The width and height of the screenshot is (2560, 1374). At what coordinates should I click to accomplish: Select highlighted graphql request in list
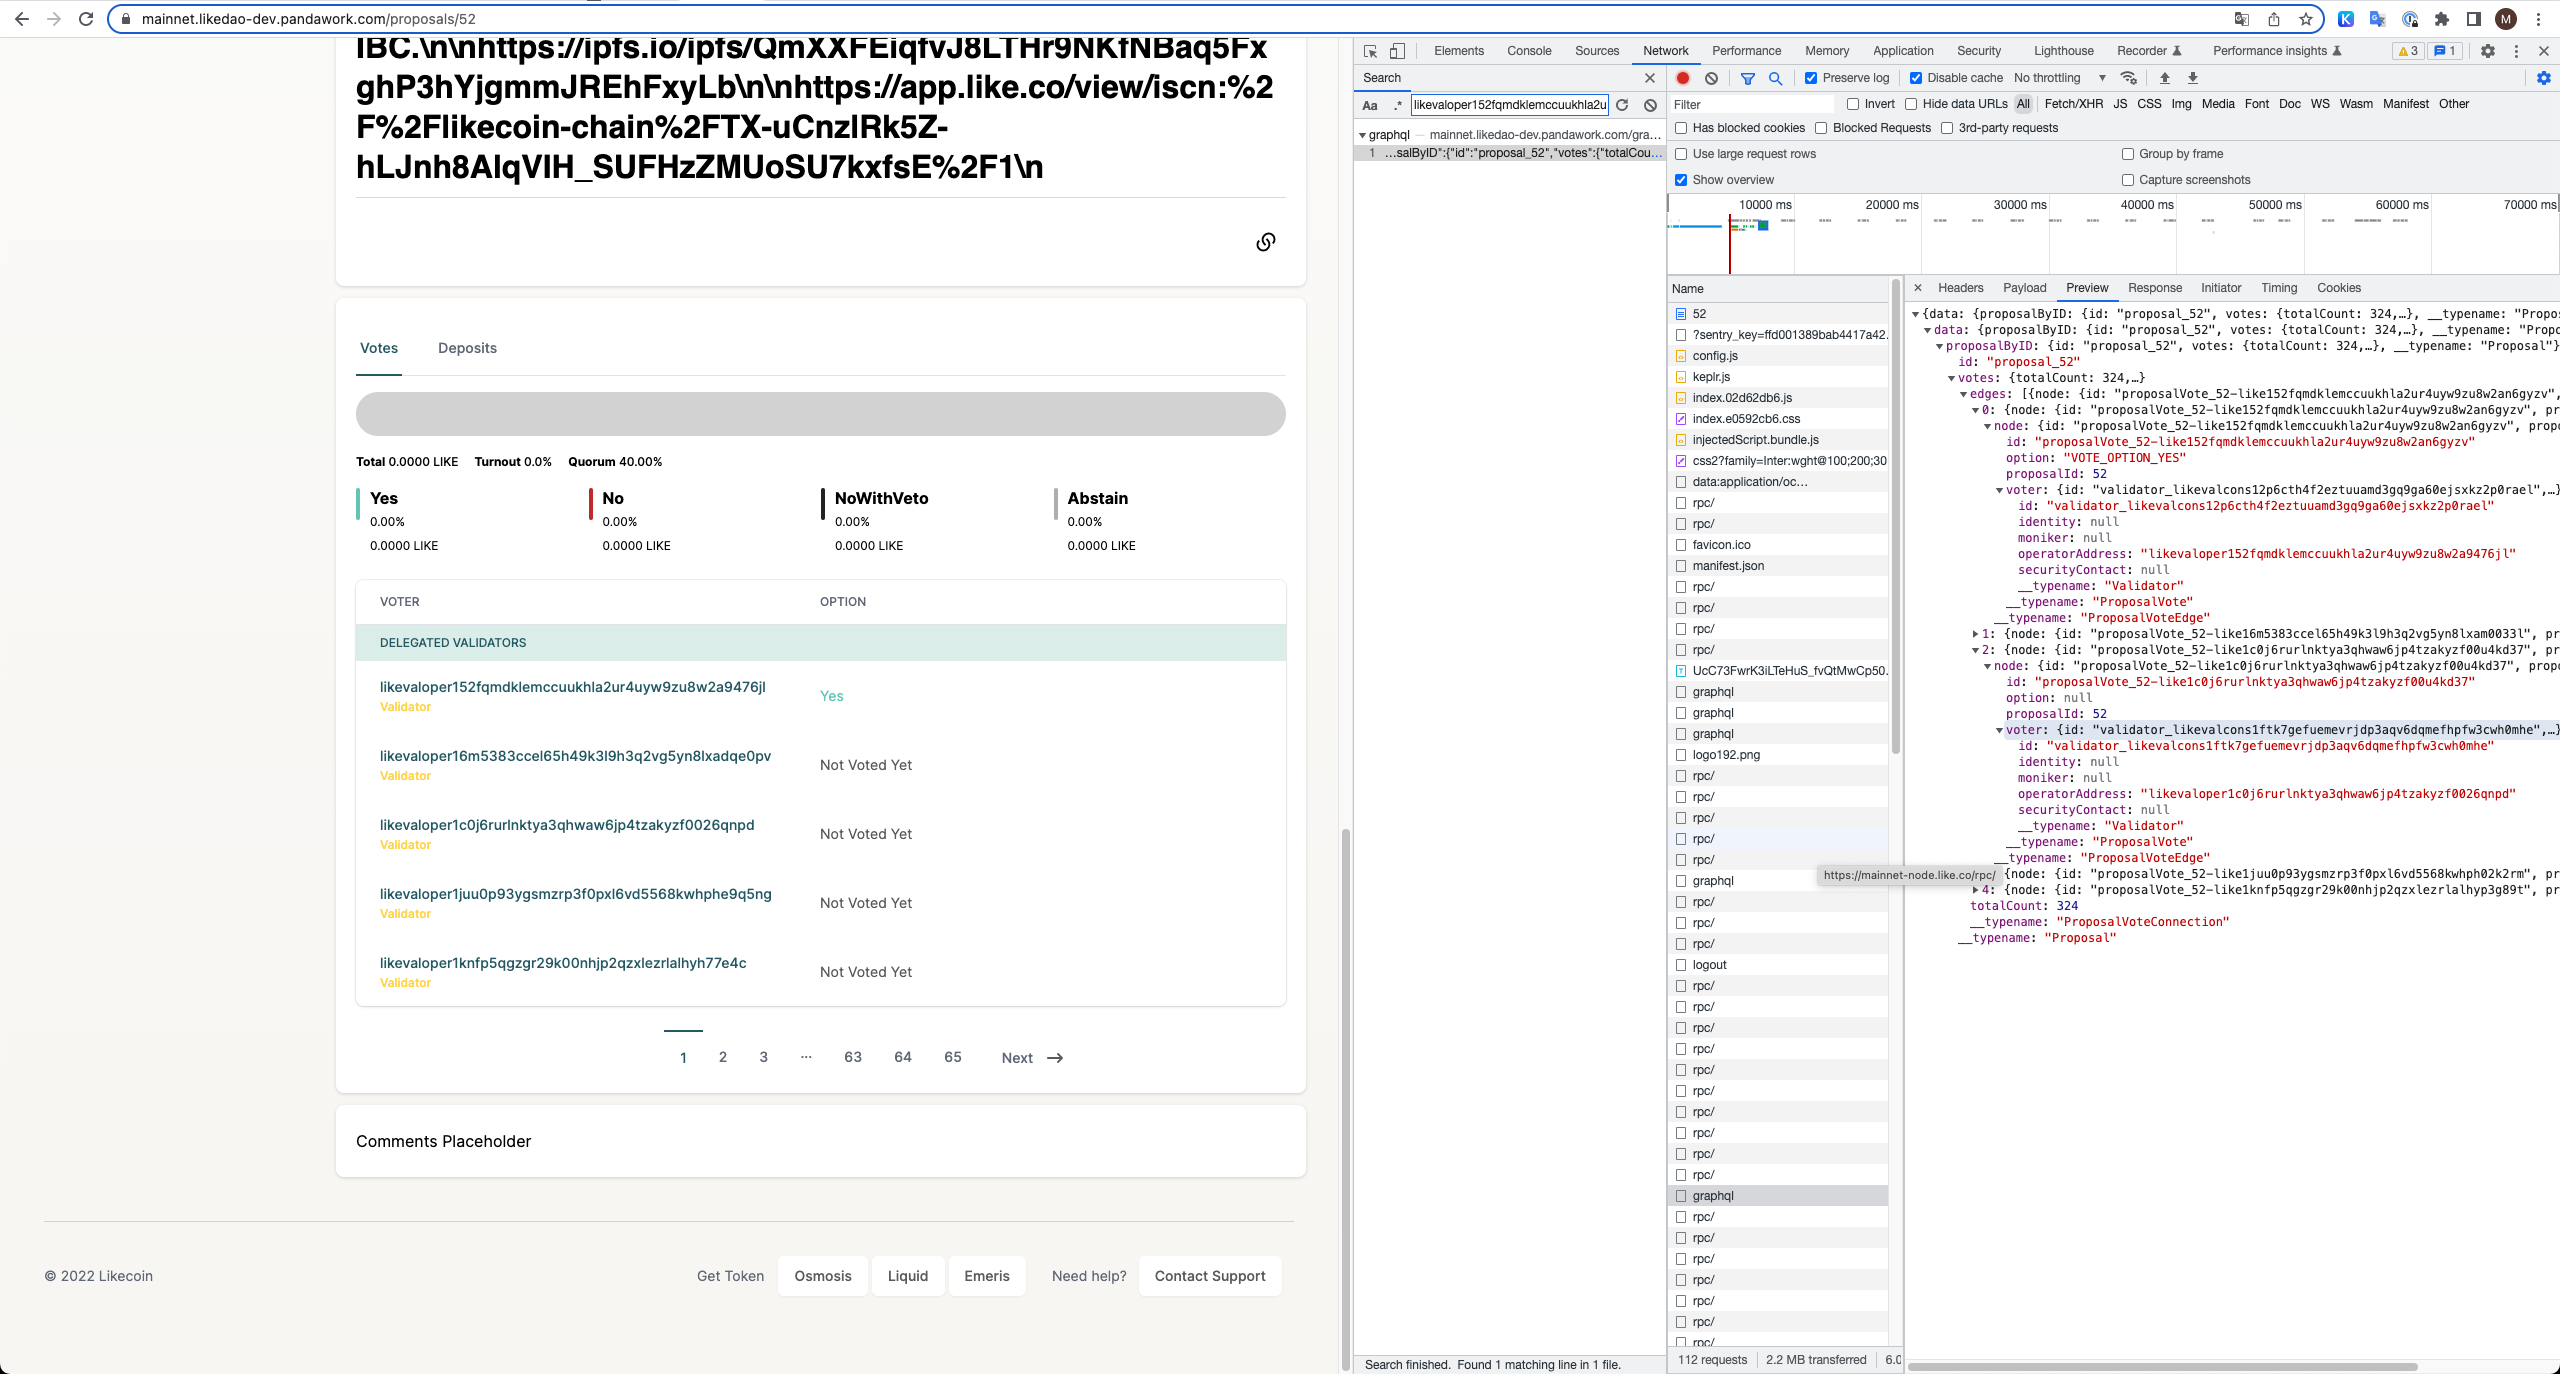coord(1778,1196)
